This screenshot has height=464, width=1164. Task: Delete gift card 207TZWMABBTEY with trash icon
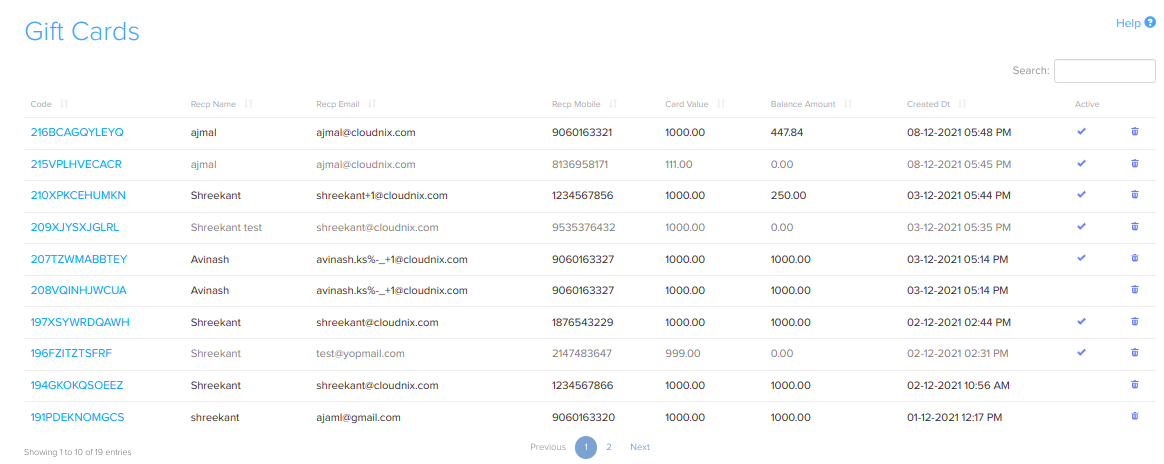(x=1134, y=258)
